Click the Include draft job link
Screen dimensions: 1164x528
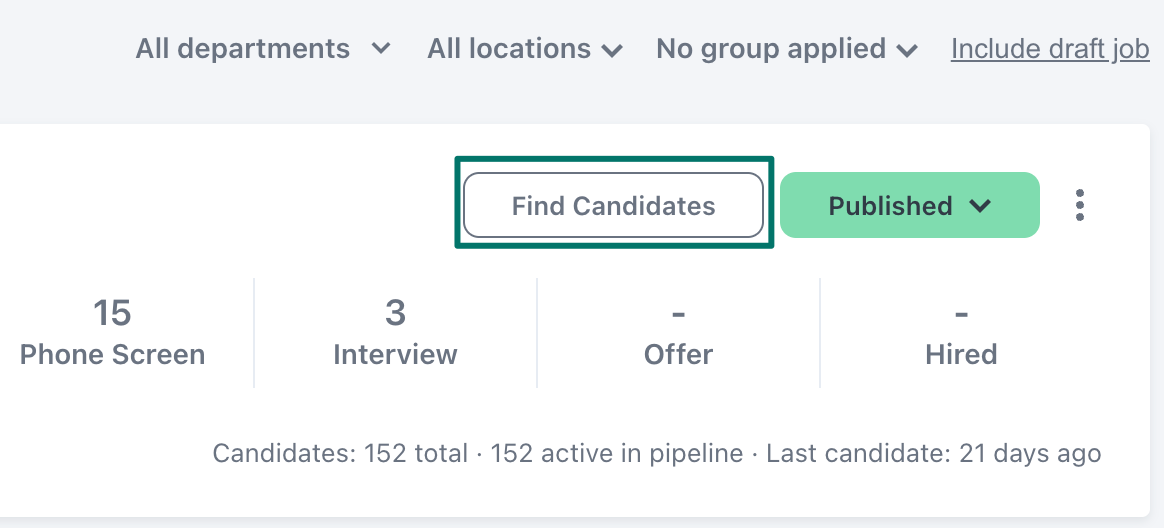1050,49
